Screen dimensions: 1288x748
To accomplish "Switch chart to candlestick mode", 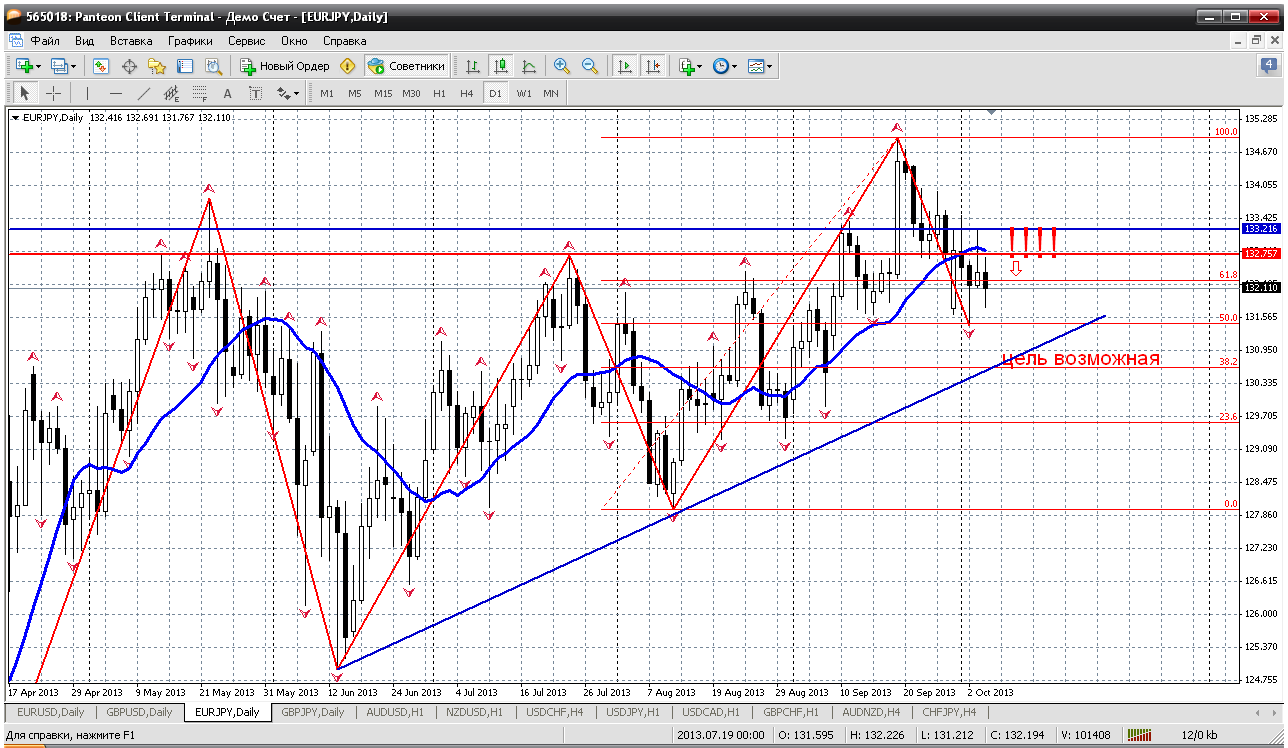I will [x=501, y=66].
